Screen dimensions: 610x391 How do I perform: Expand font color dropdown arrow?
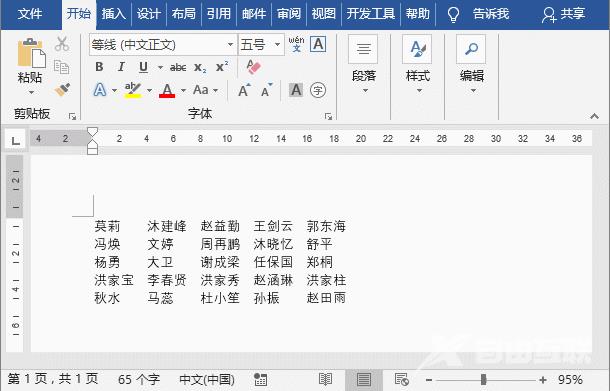(x=183, y=91)
